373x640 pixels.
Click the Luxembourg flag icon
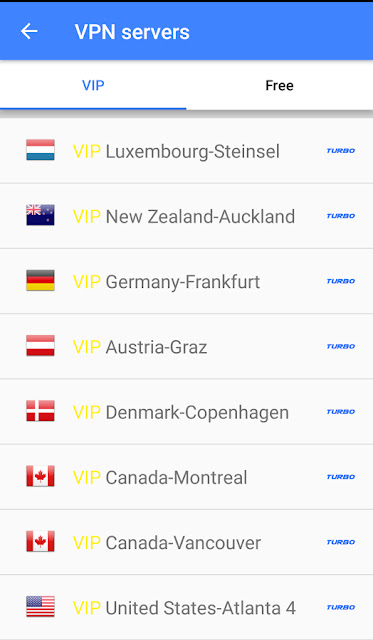click(x=40, y=150)
